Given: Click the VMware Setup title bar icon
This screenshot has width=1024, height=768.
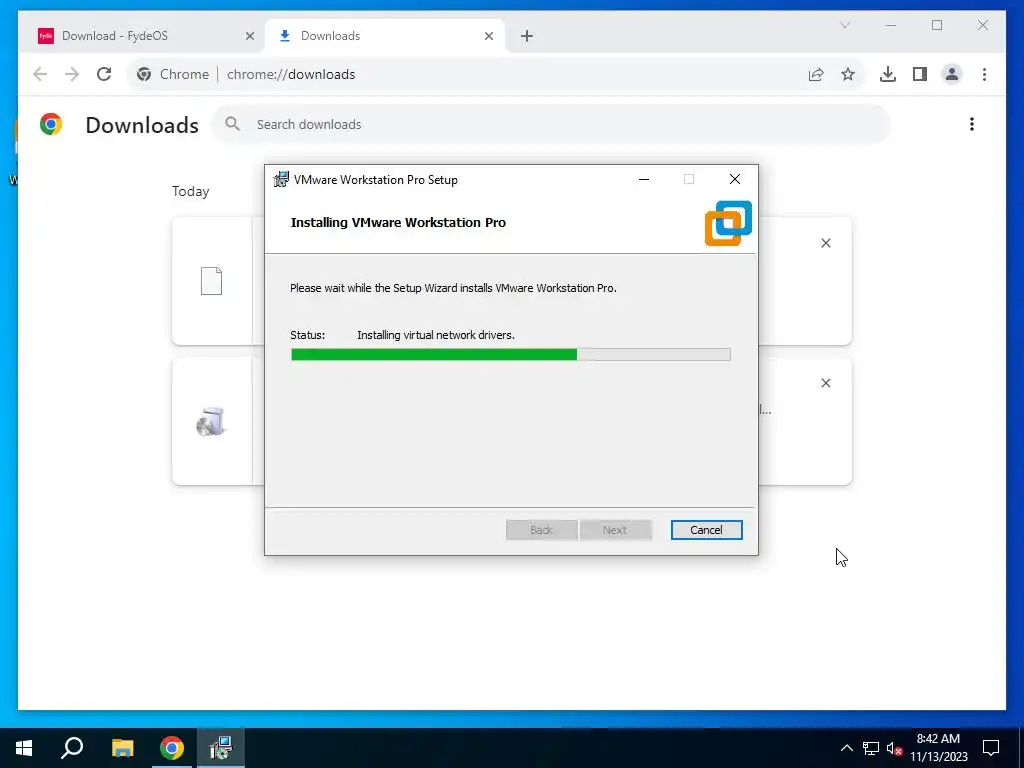Looking at the screenshot, I should (x=281, y=179).
